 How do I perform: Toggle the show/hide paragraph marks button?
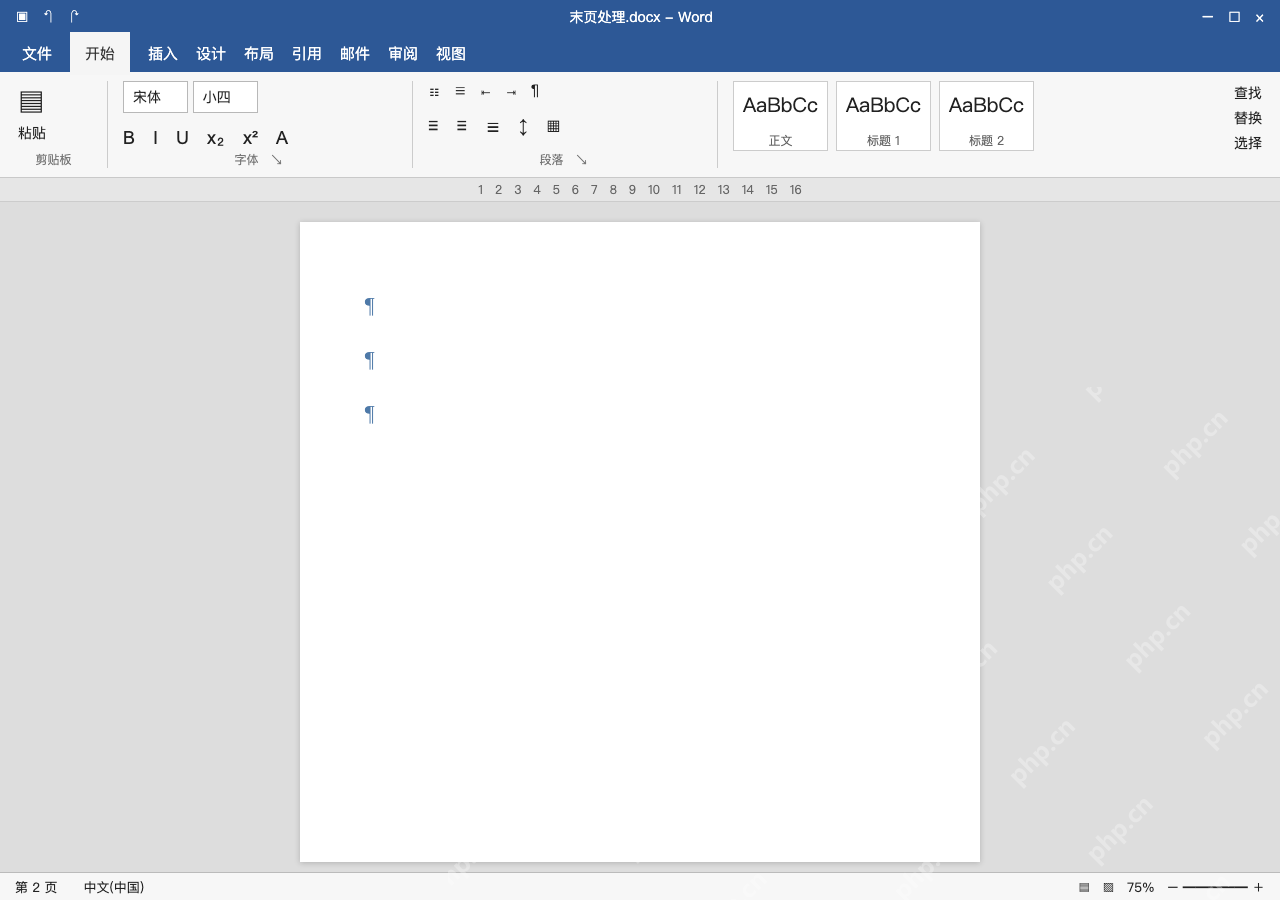pos(535,91)
